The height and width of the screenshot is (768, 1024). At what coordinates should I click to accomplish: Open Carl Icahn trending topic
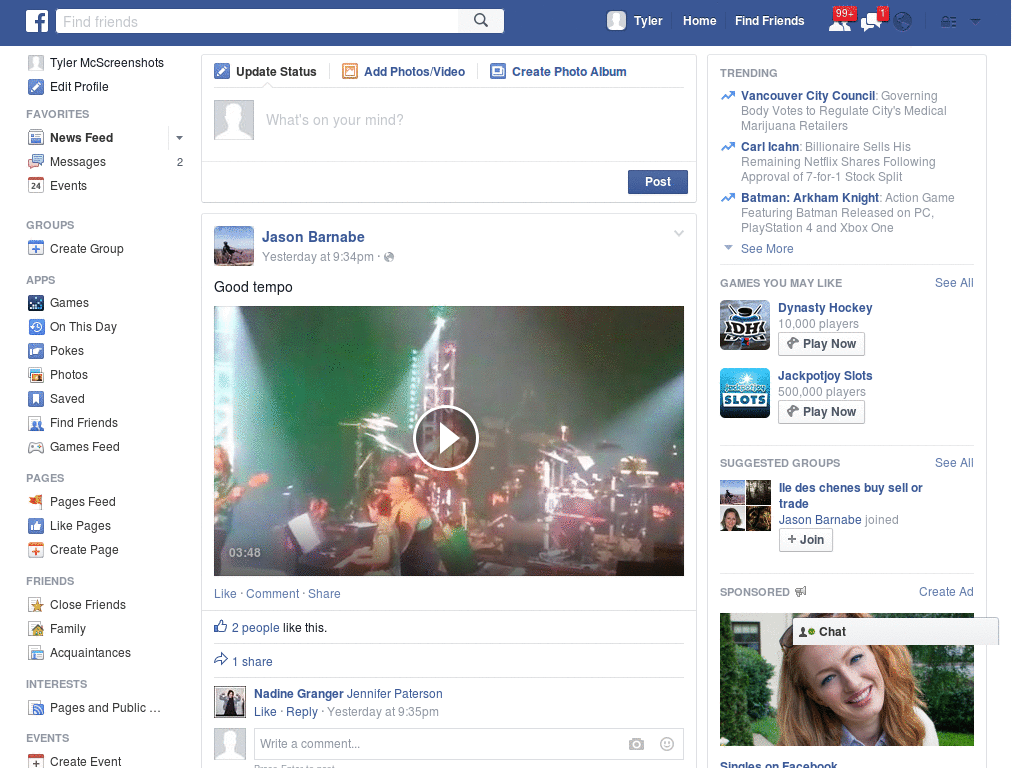click(770, 147)
